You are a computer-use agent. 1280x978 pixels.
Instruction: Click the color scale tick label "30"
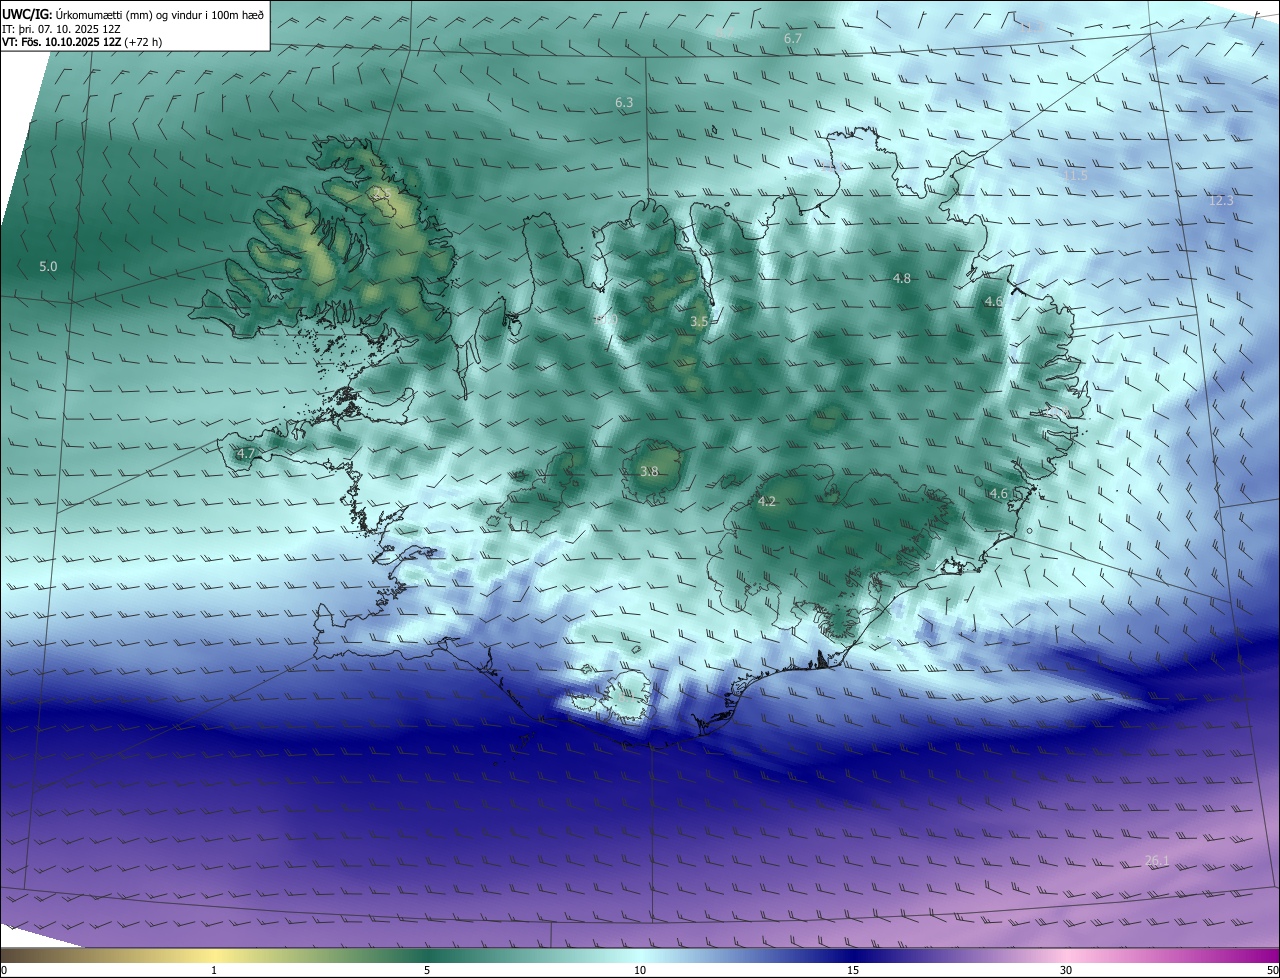tap(1066, 970)
